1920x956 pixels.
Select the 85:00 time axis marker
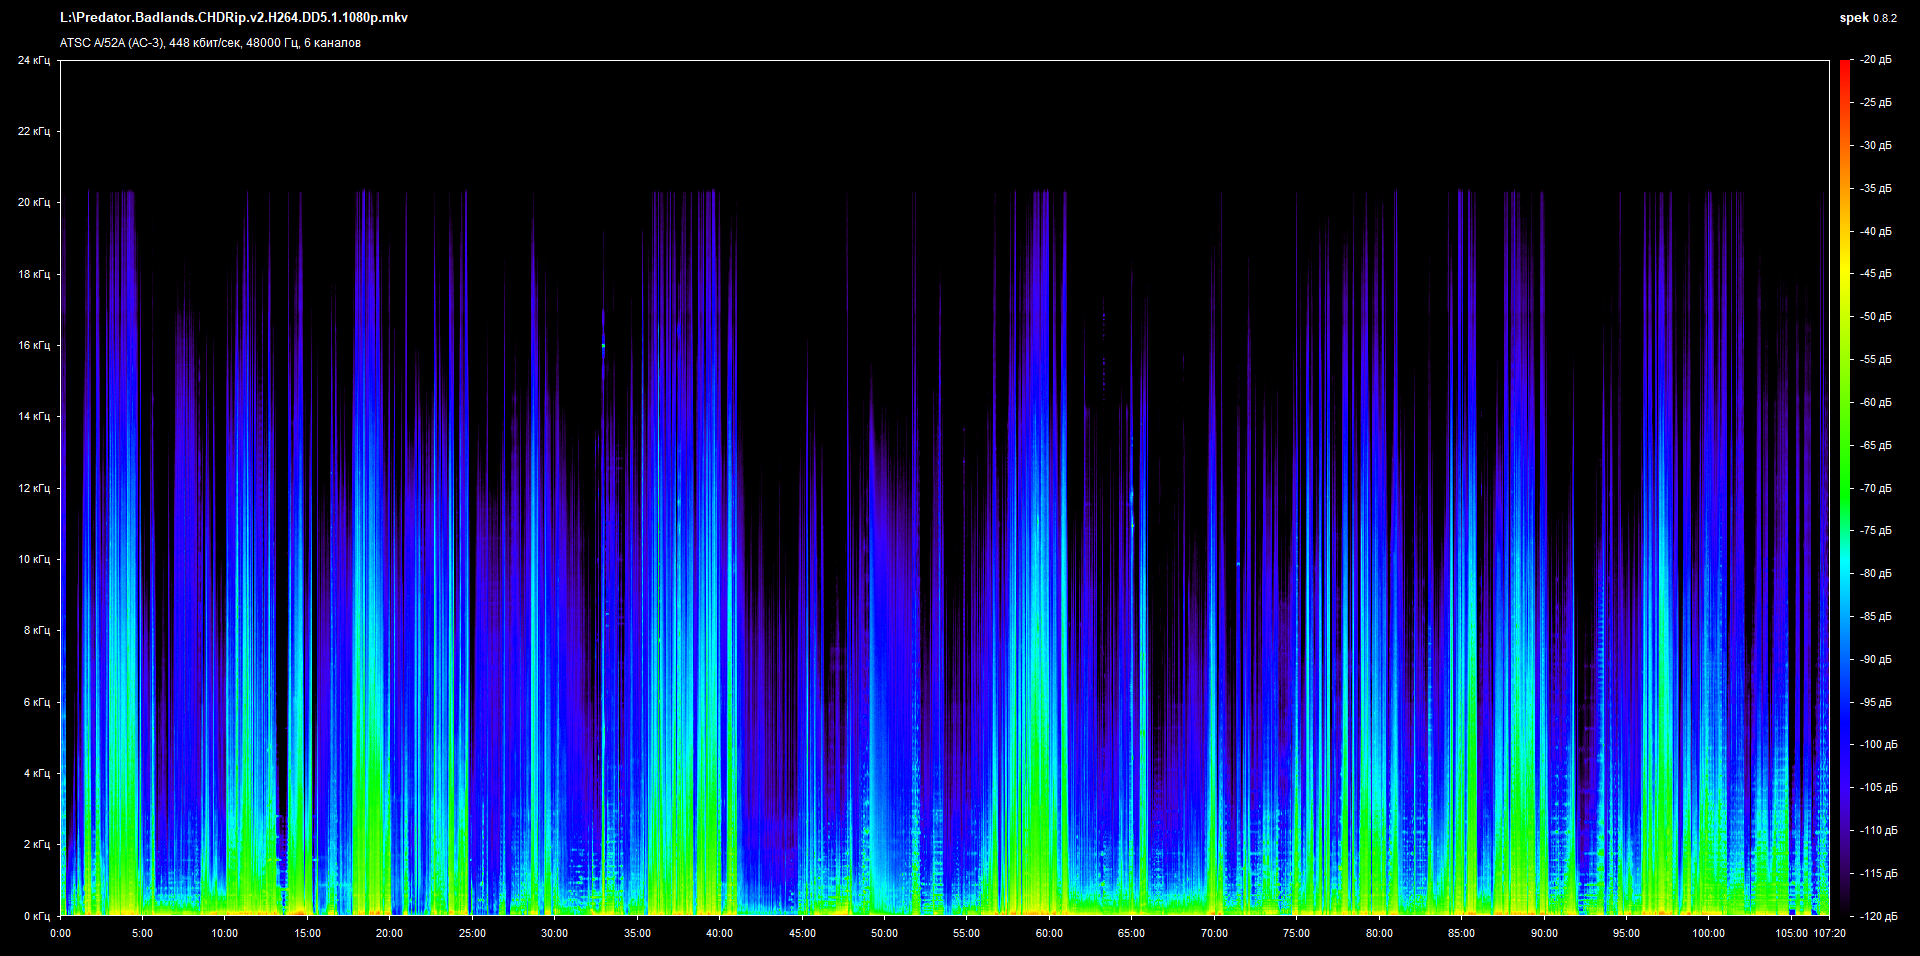point(1461,933)
